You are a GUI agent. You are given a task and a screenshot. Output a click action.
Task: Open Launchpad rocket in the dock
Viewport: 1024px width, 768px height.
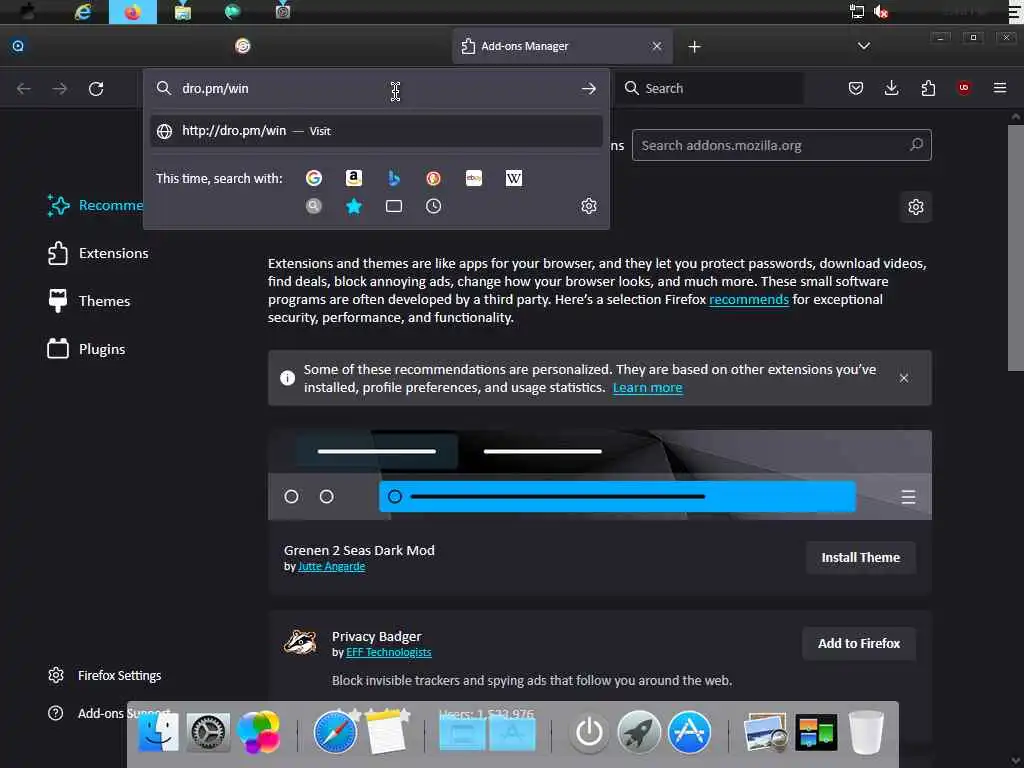(x=639, y=733)
